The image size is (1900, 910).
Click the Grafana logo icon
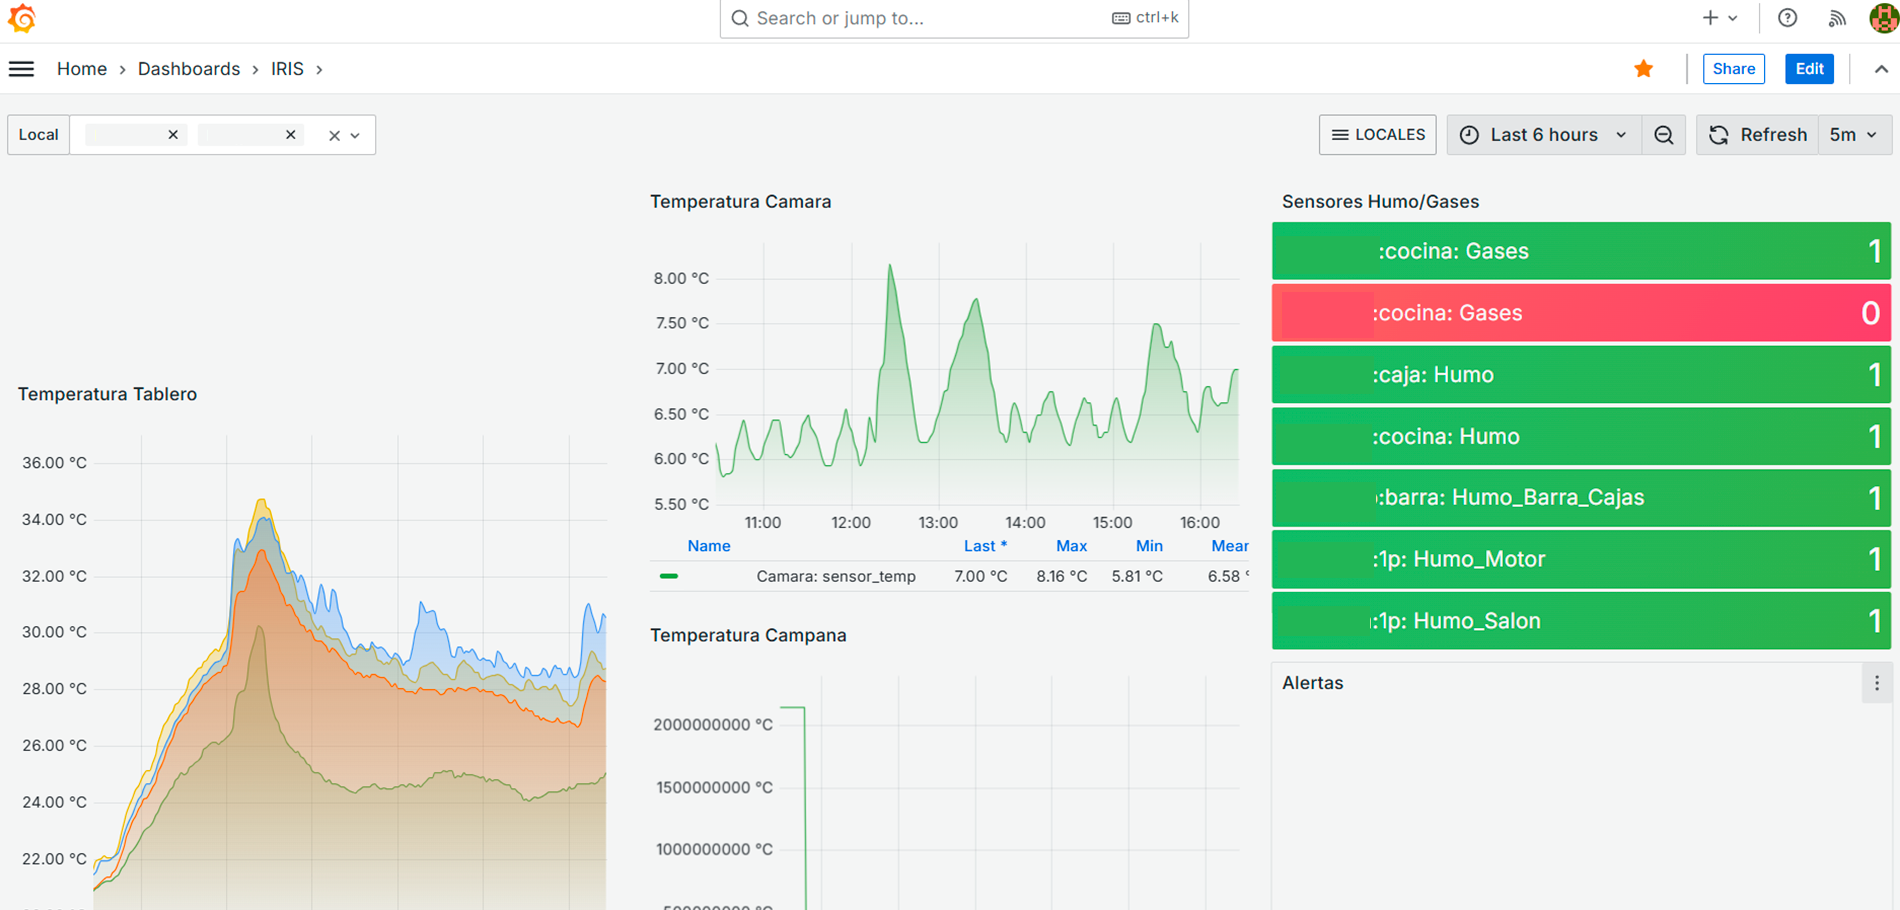22,18
